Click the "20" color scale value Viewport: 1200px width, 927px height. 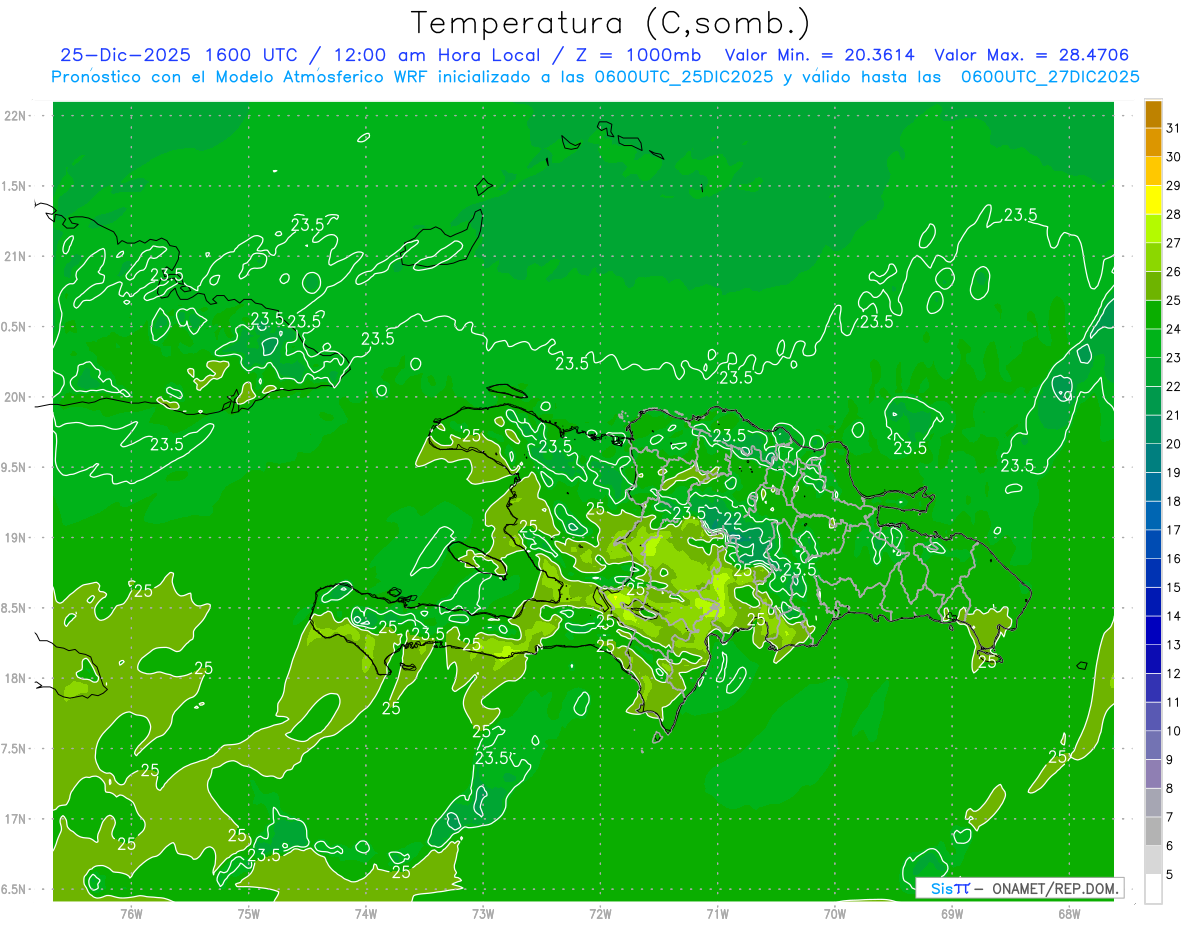coord(1174,444)
